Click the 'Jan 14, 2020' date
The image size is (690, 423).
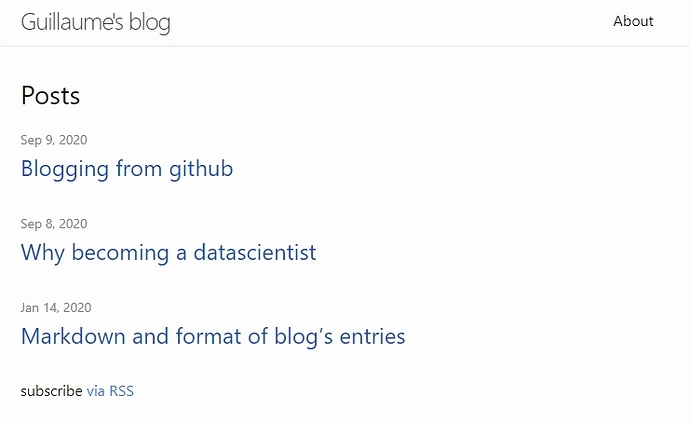click(x=56, y=308)
